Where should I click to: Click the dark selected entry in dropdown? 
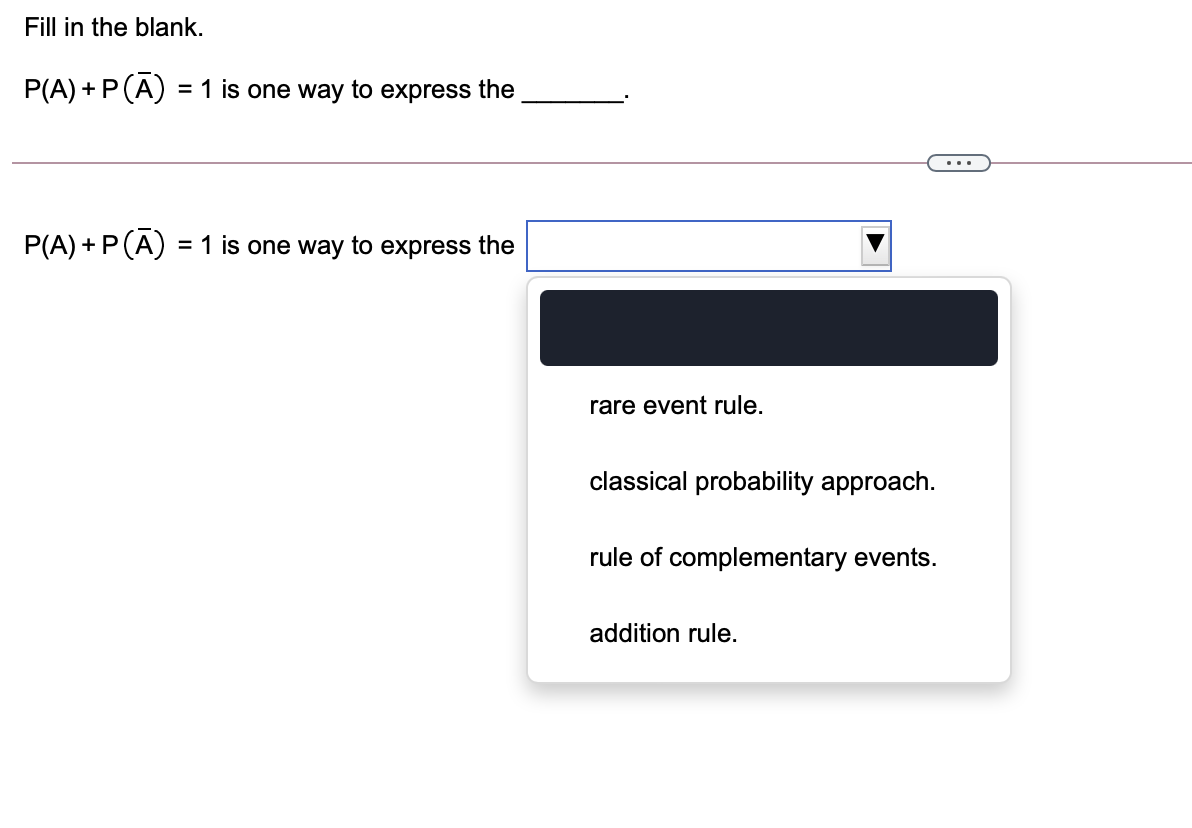(x=768, y=327)
